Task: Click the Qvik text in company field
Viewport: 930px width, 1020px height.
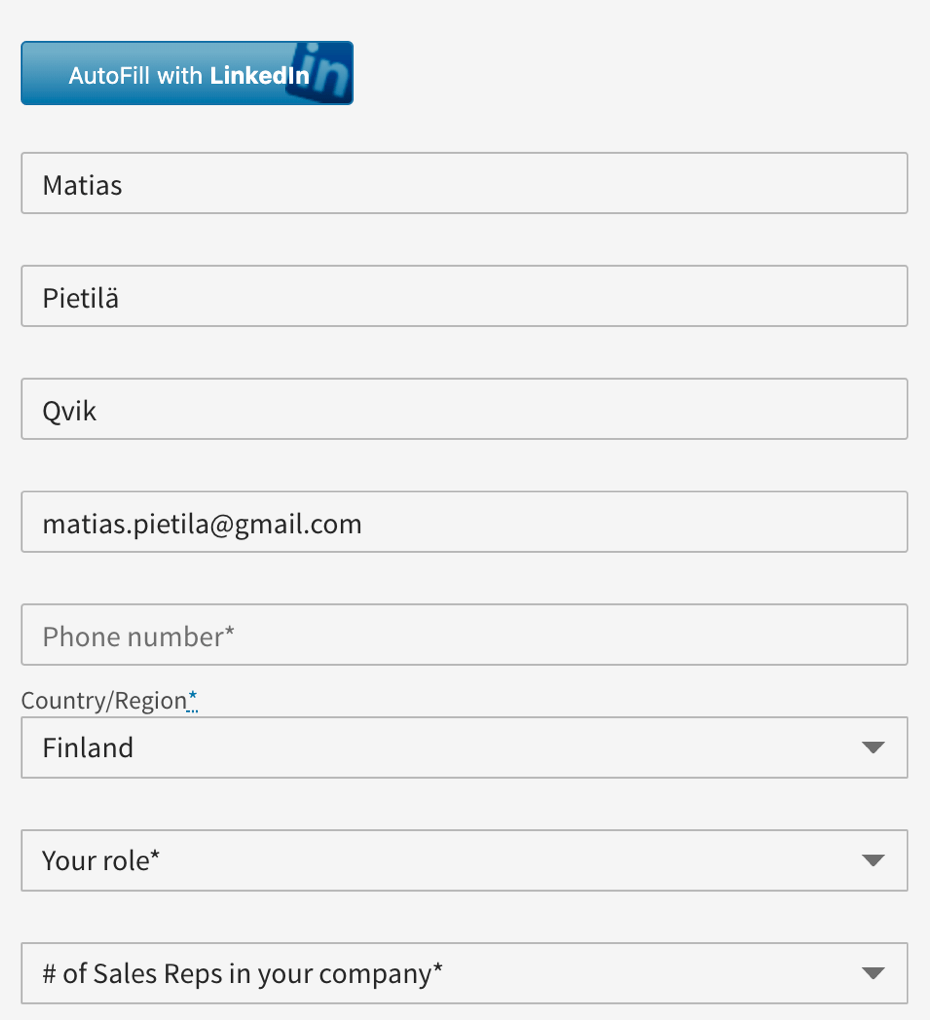Action: (x=70, y=411)
